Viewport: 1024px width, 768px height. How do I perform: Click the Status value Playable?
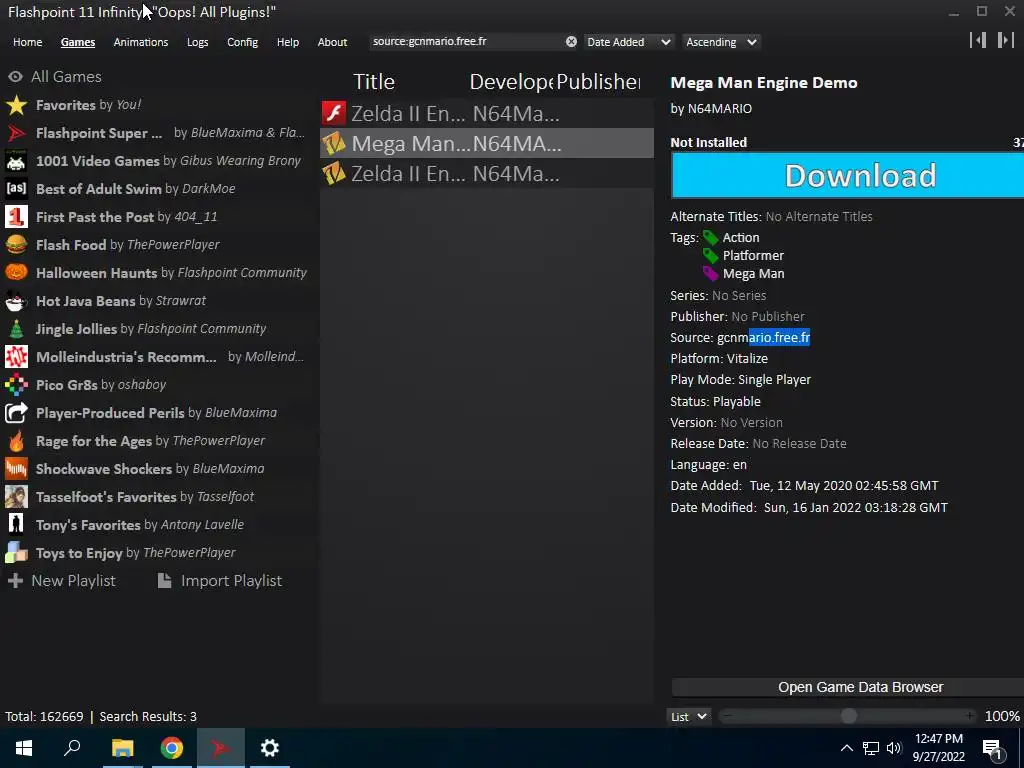tap(737, 402)
